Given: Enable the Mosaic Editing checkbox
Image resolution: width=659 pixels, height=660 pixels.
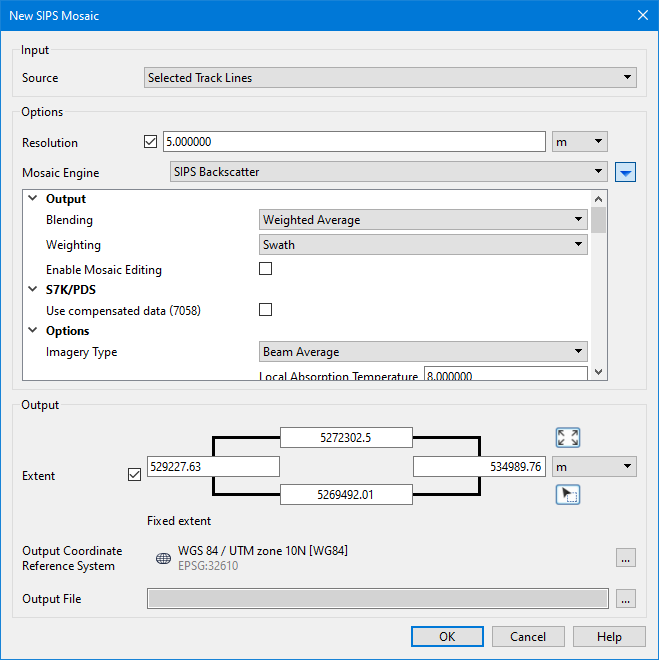Looking at the screenshot, I should 266,269.
